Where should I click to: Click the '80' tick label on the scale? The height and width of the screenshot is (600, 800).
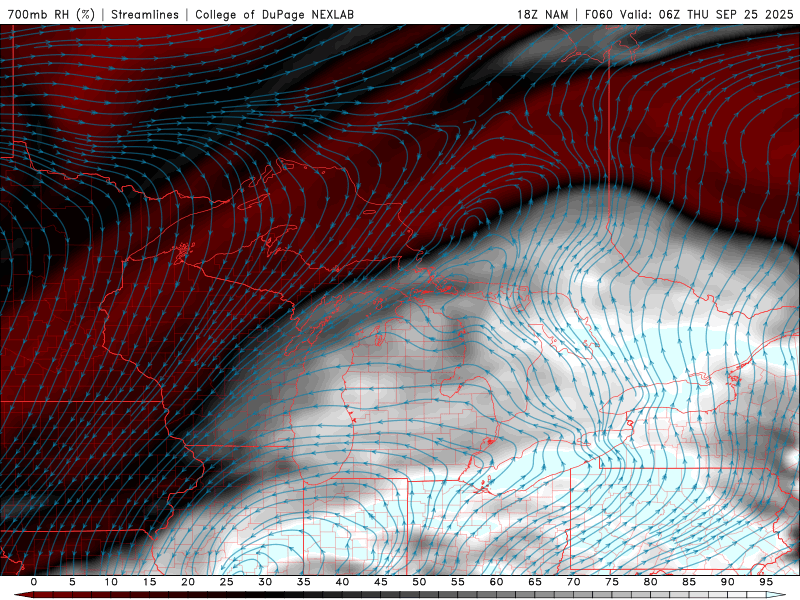(x=651, y=582)
